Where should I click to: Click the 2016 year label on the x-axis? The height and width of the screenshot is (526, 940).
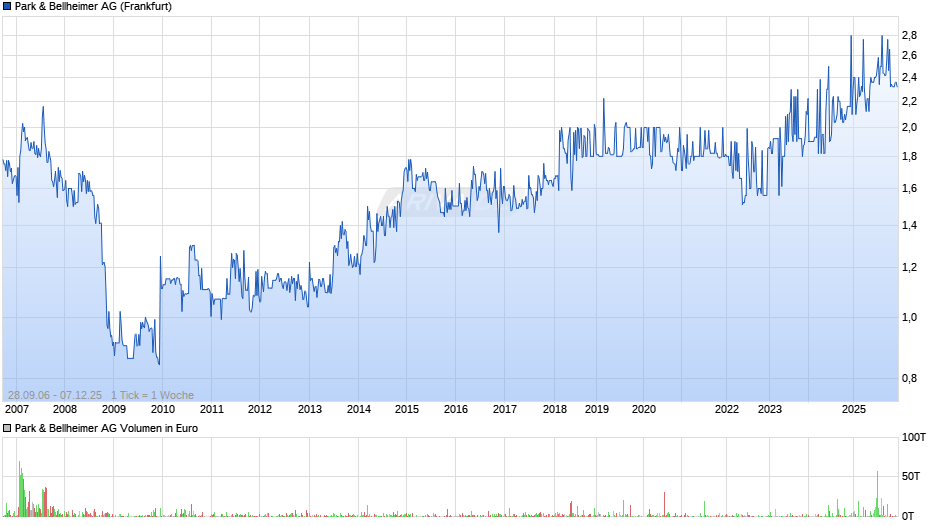[456, 409]
